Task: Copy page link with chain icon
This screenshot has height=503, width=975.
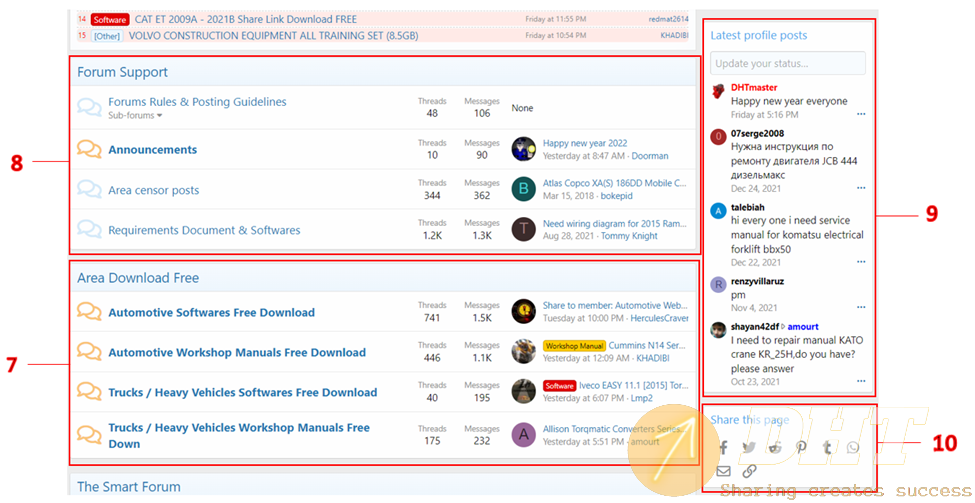Action: coord(749,471)
